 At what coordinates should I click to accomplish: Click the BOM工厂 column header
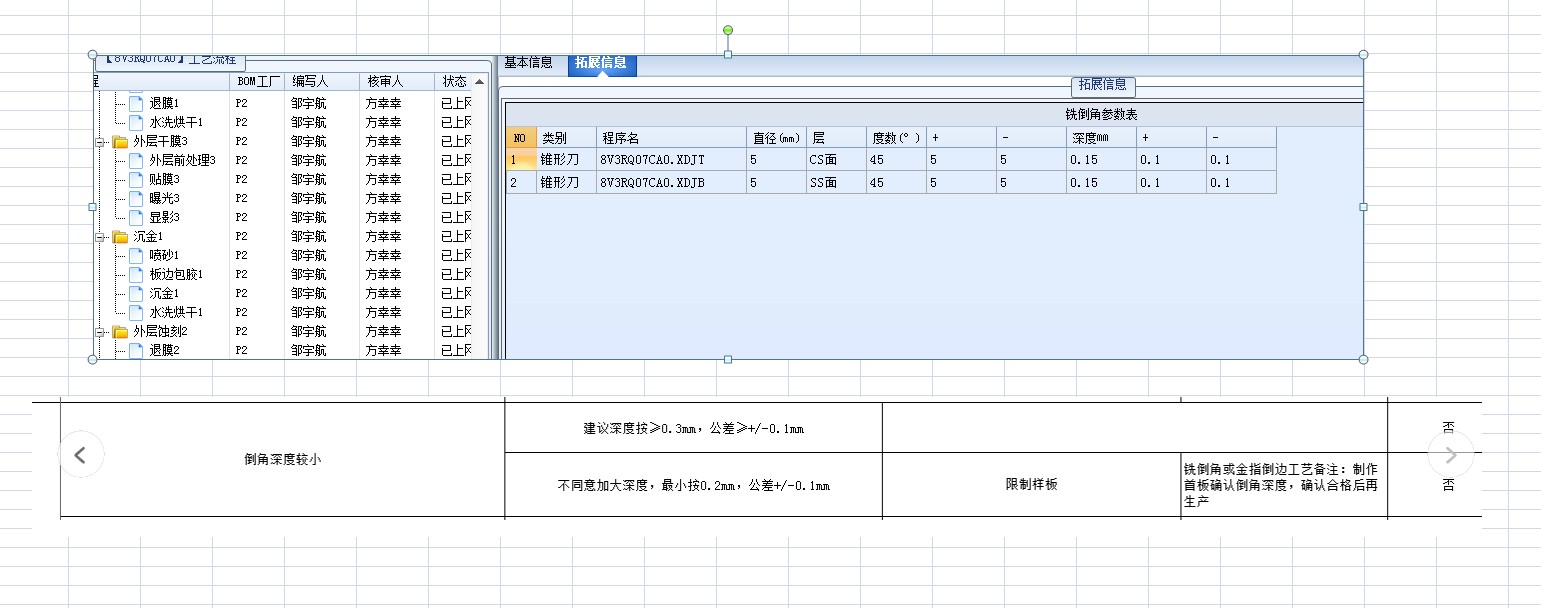coord(258,81)
